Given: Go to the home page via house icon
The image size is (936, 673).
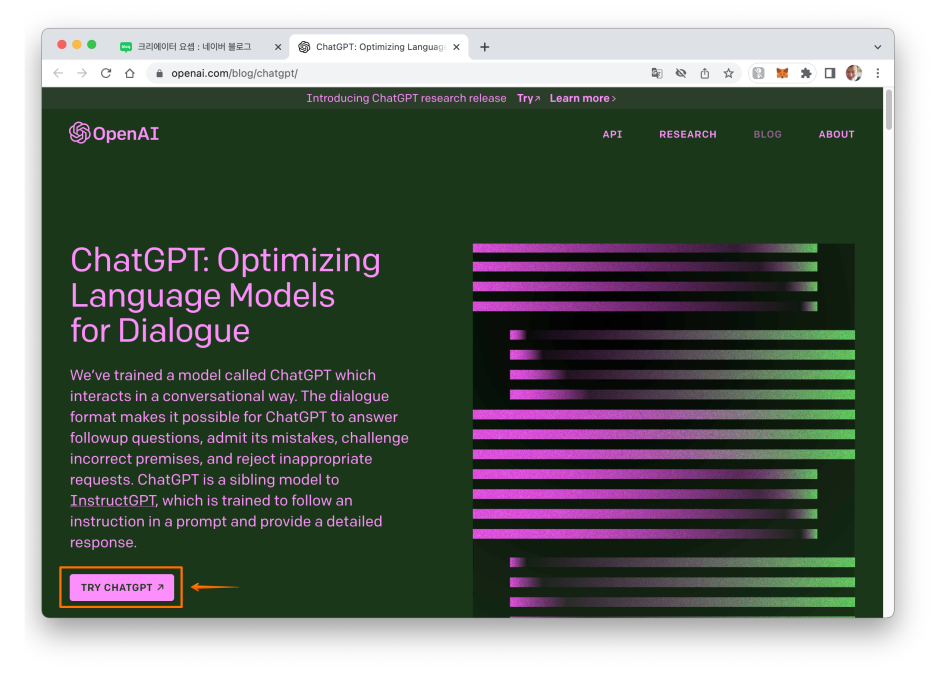Looking at the screenshot, I should point(130,73).
